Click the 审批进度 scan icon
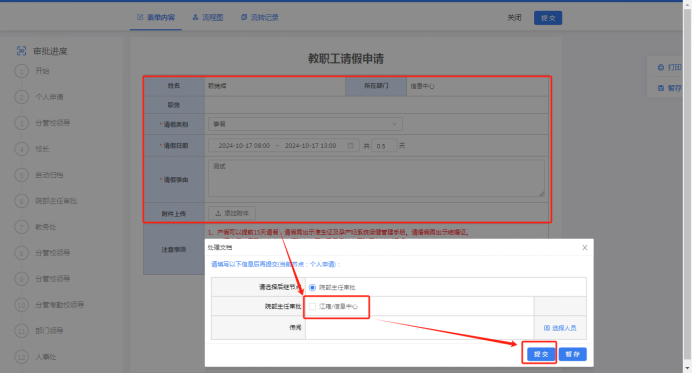 coord(21,51)
